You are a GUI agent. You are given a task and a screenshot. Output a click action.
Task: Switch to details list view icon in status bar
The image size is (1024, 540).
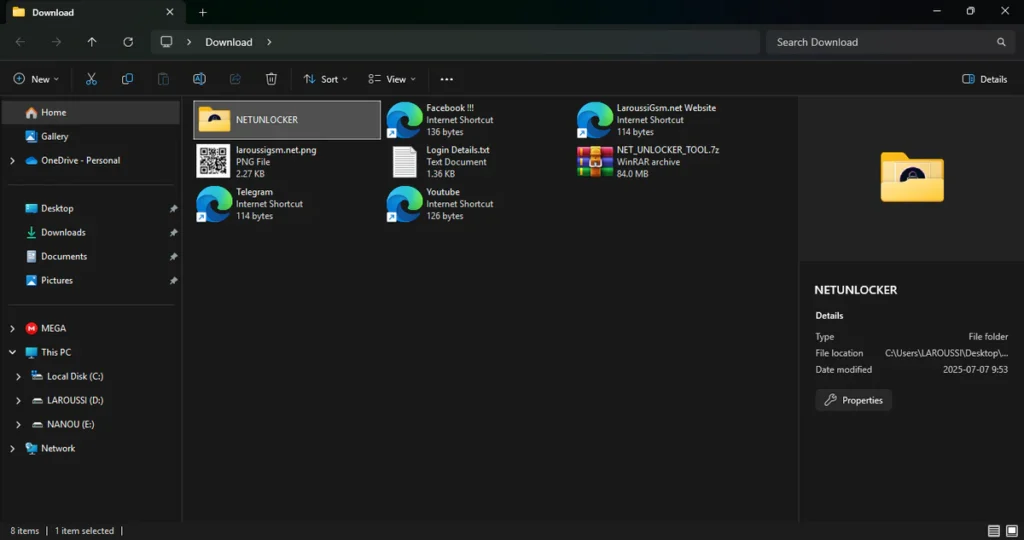coord(993,530)
